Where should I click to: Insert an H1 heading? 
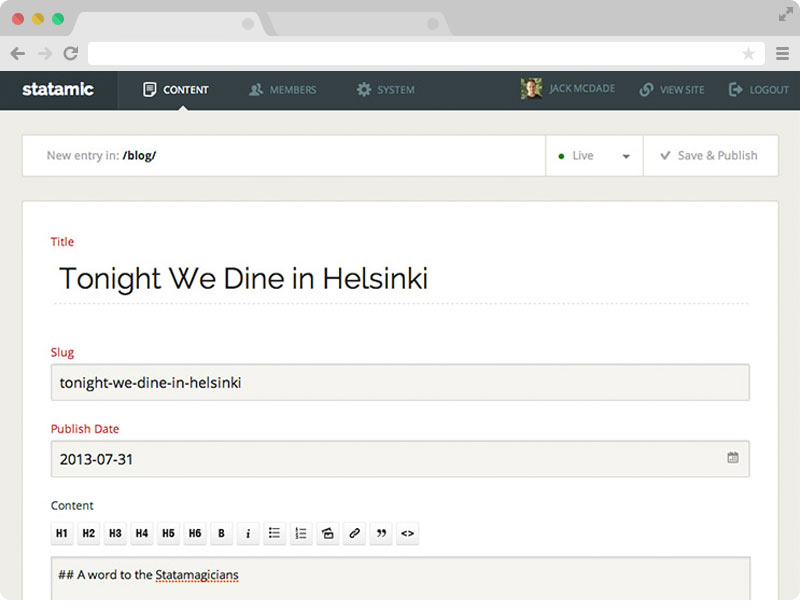click(62, 533)
